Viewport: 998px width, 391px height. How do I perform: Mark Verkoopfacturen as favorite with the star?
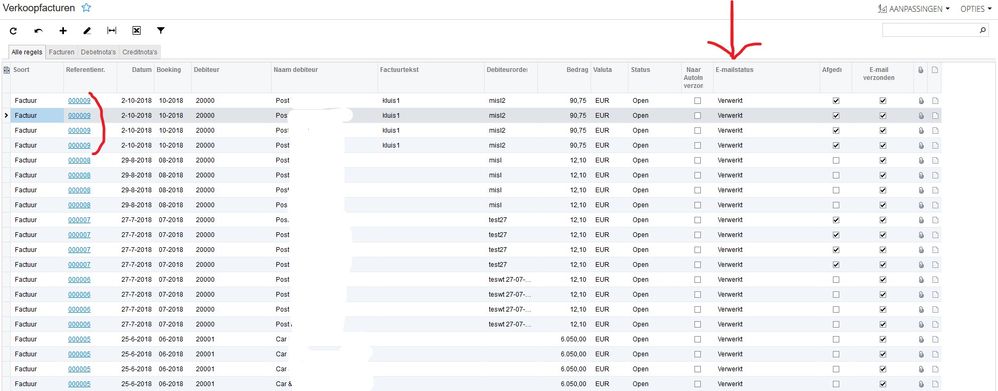coord(86,8)
